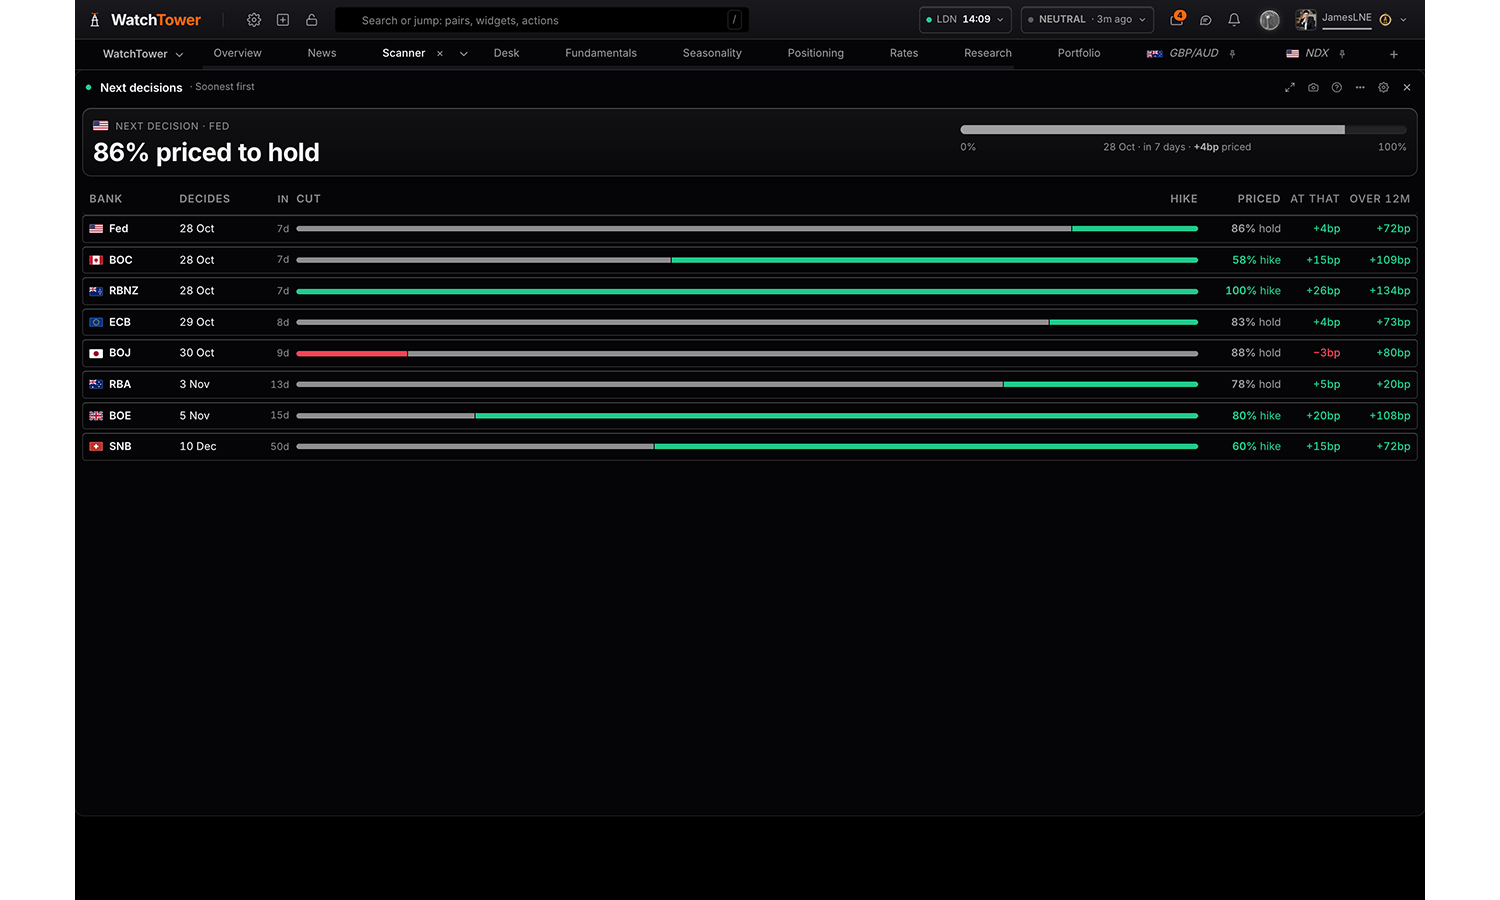Toggle the pin on the GBP/AUD tab
Image resolution: width=1500 pixels, height=900 pixels.
click(1232, 54)
